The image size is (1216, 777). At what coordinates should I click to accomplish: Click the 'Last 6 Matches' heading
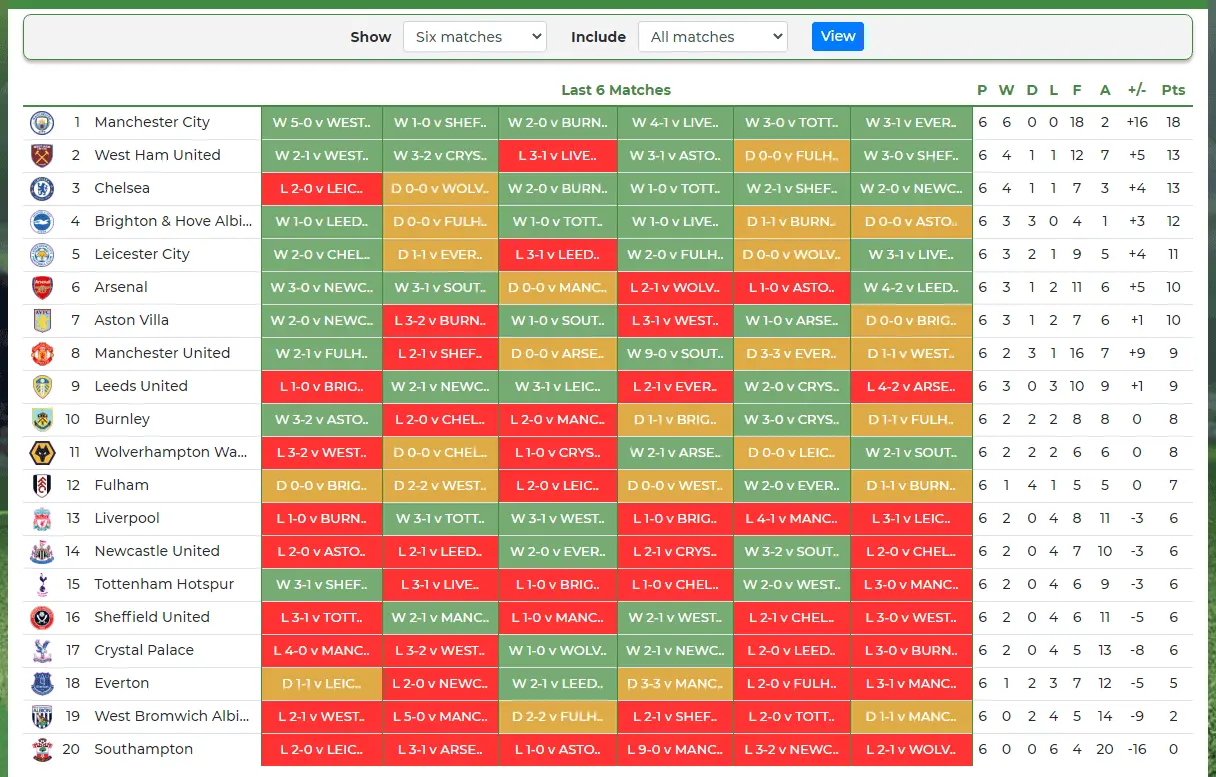(616, 90)
